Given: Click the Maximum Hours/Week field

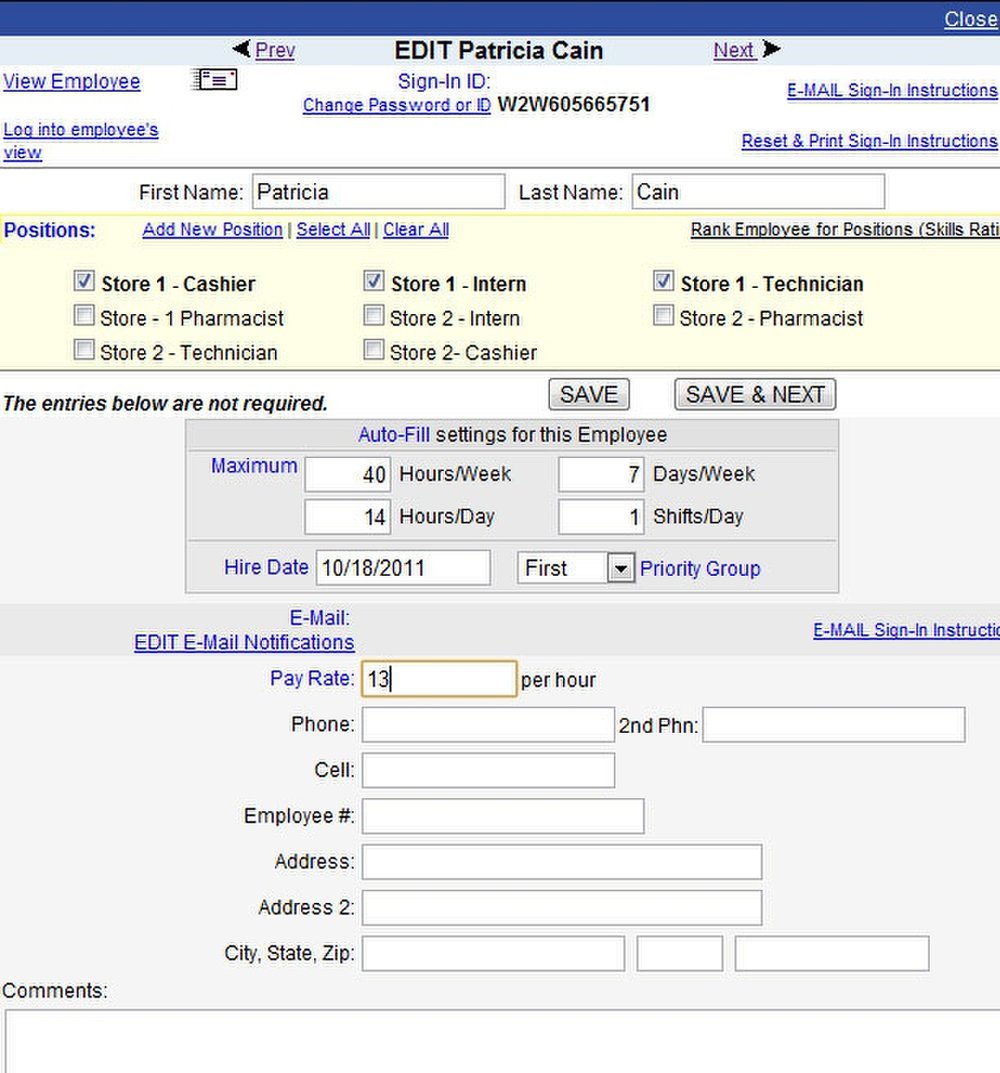Looking at the screenshot, I should [348, 474].
